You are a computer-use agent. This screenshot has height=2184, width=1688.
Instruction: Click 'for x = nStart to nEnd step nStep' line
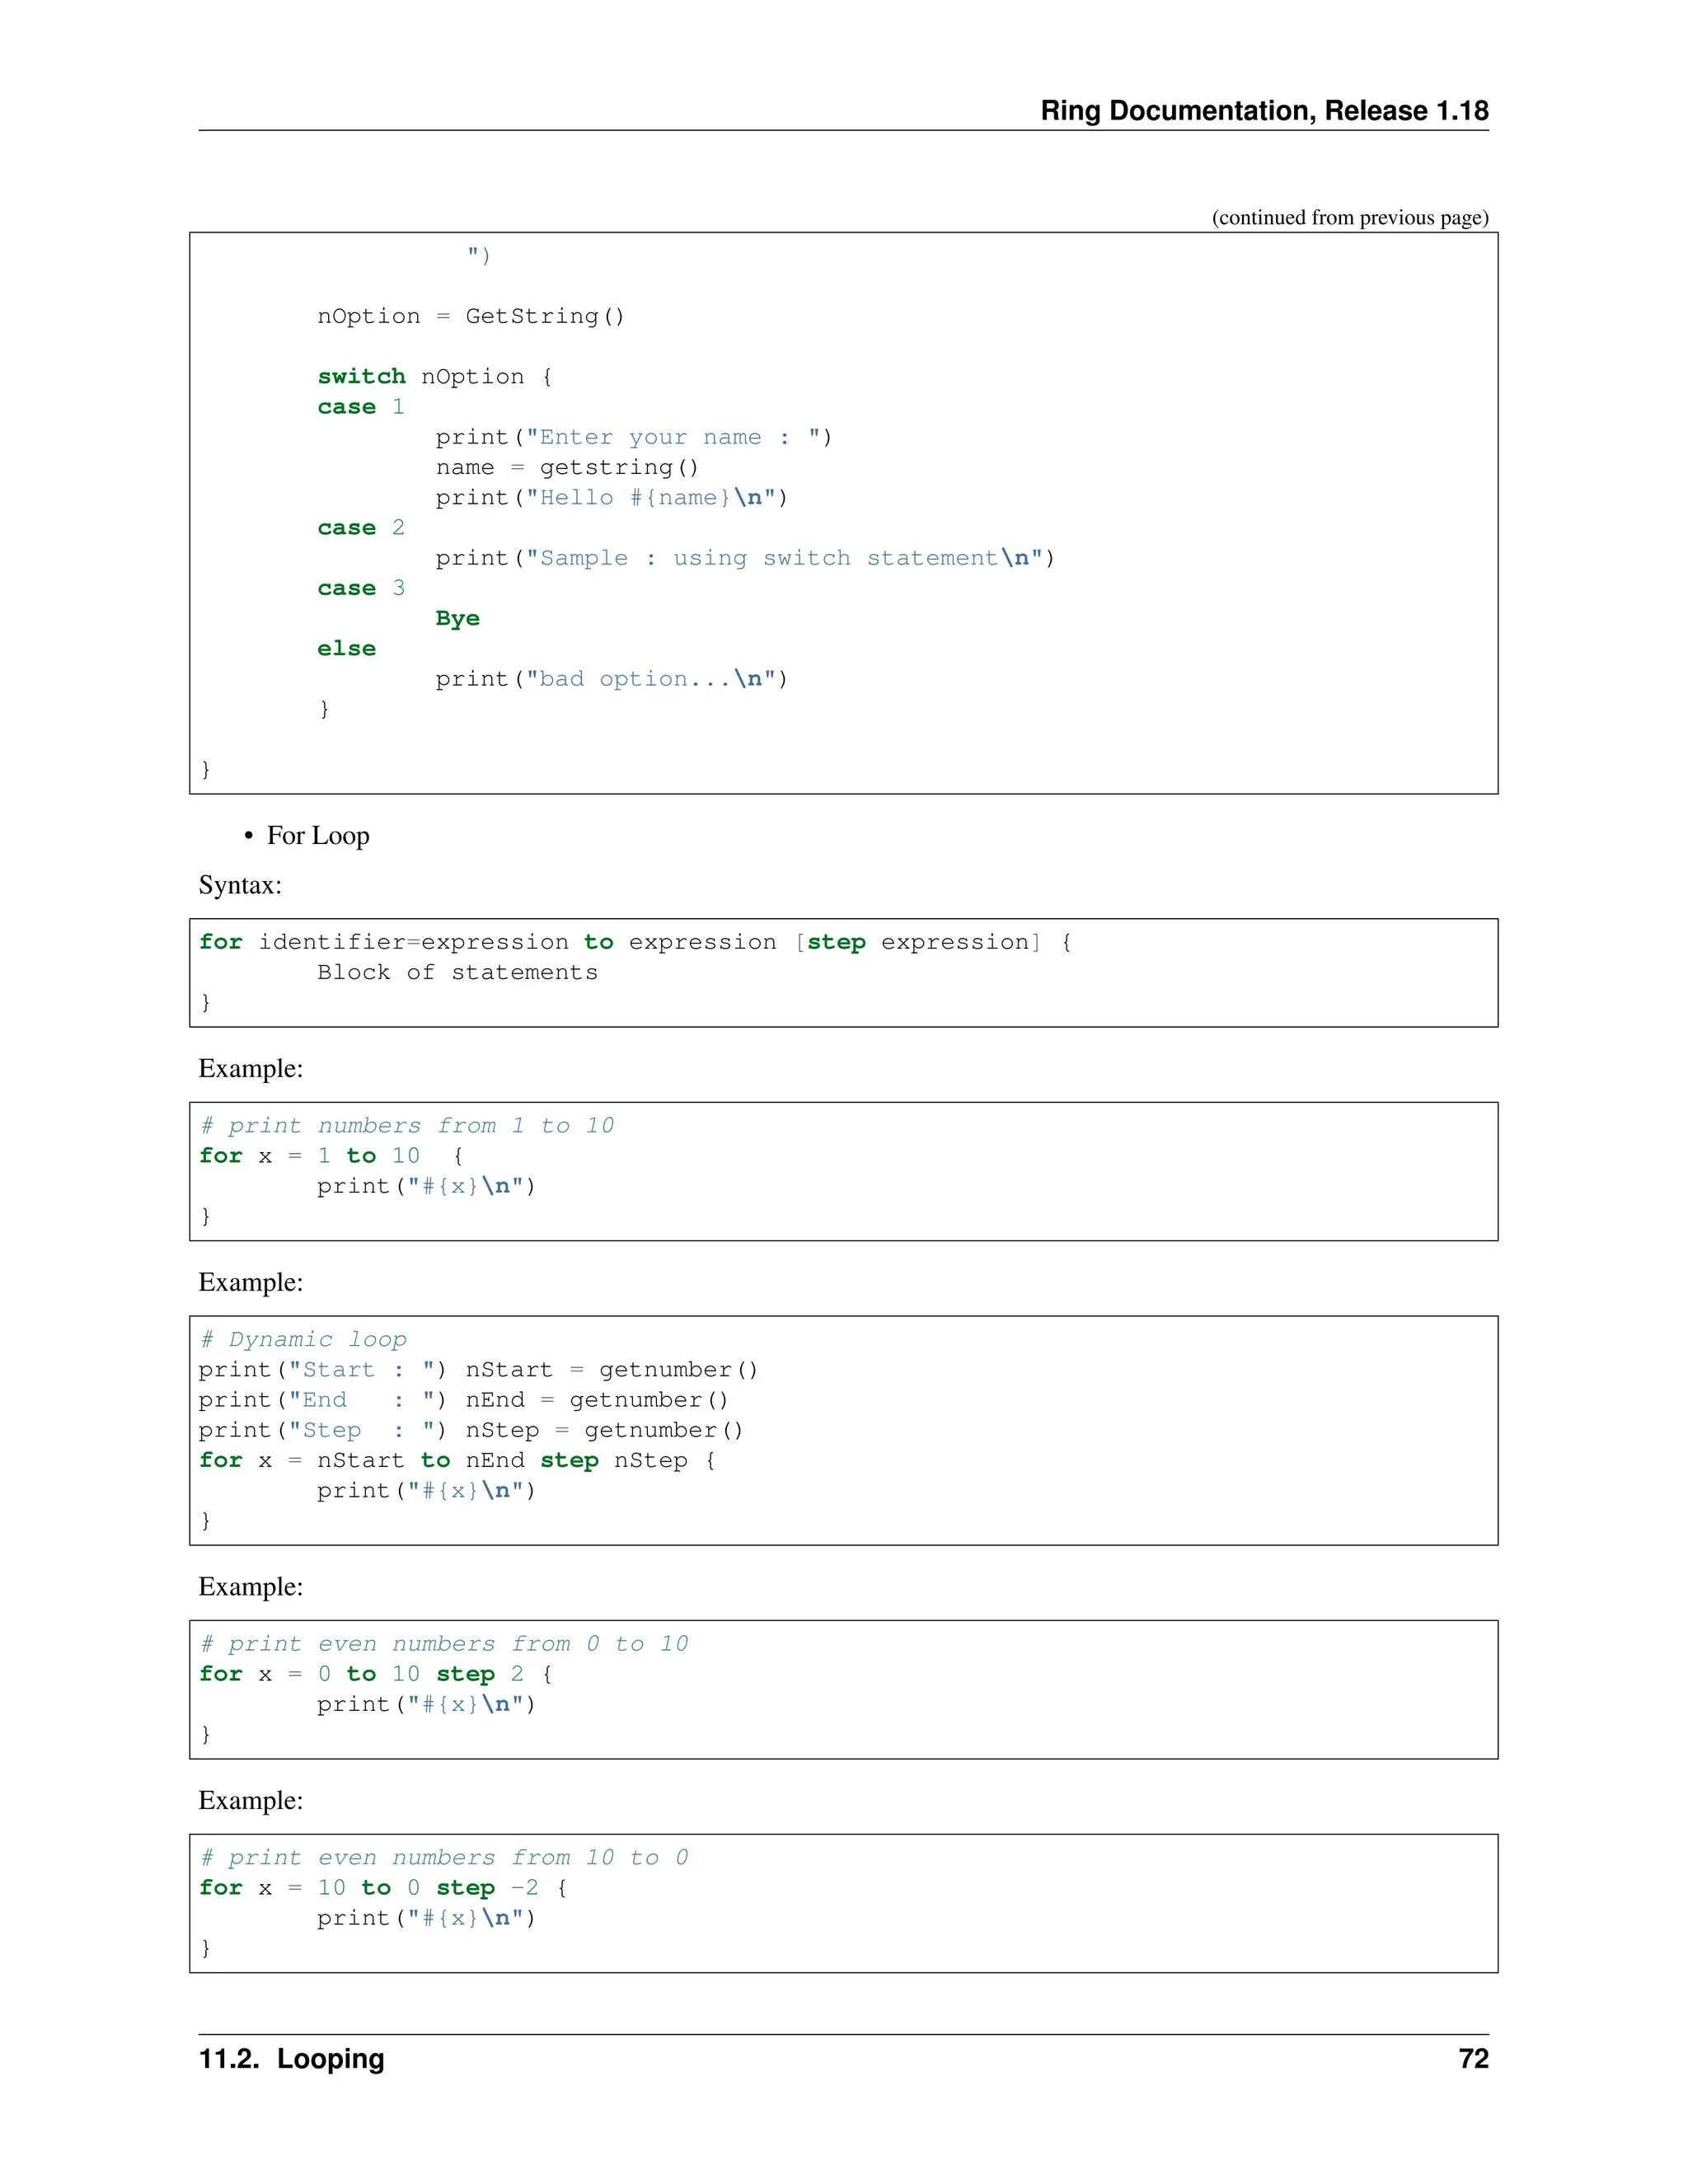[458, 1461]
